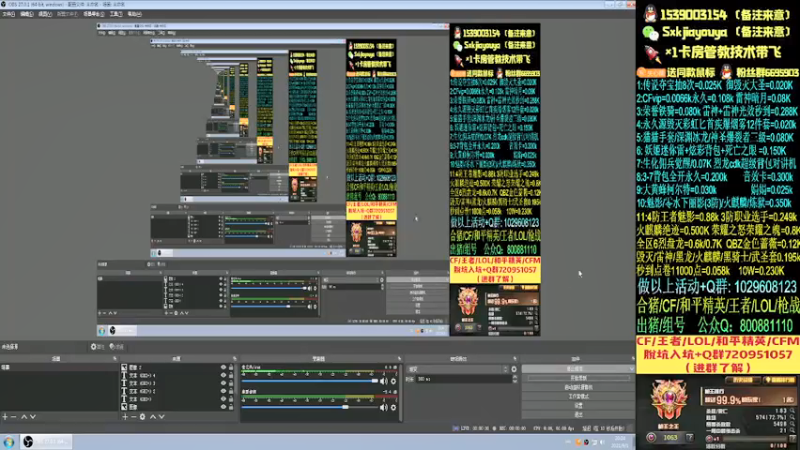Move source down with the Sources down arrow
800x450 pixels.
[162, 417]
